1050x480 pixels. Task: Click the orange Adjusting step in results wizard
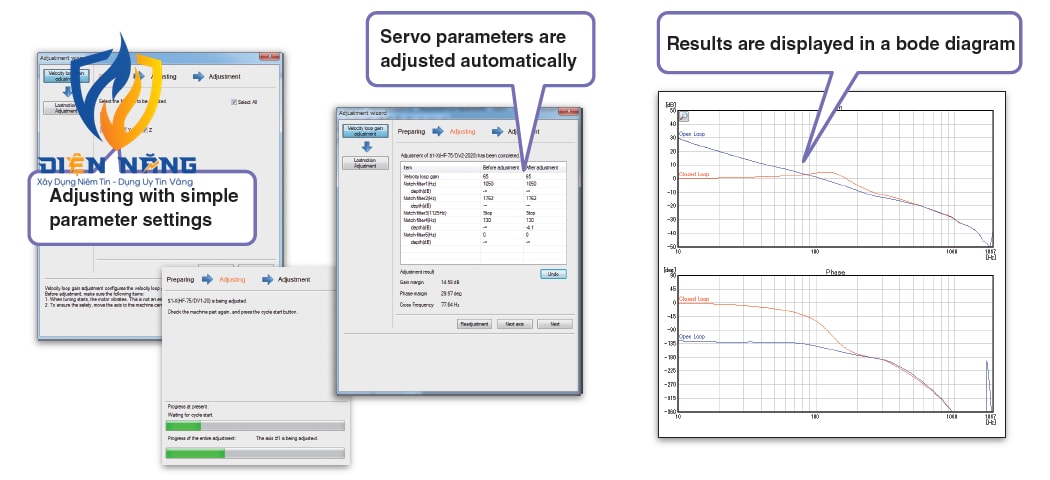tap(463, 131)
